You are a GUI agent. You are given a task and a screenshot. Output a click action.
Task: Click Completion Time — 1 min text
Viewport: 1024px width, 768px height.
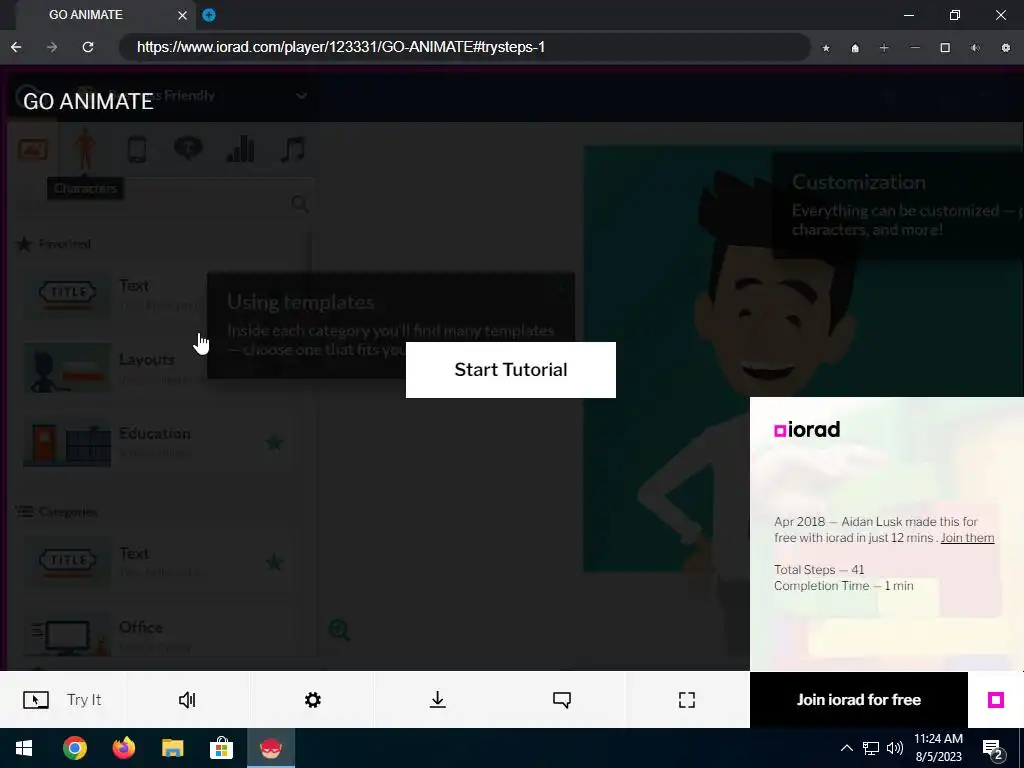tap(844, 586)
